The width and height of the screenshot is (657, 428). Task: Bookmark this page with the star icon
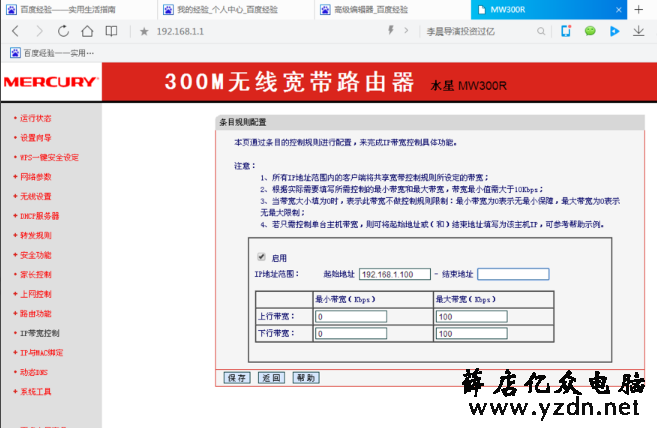[x=144, y=31]
